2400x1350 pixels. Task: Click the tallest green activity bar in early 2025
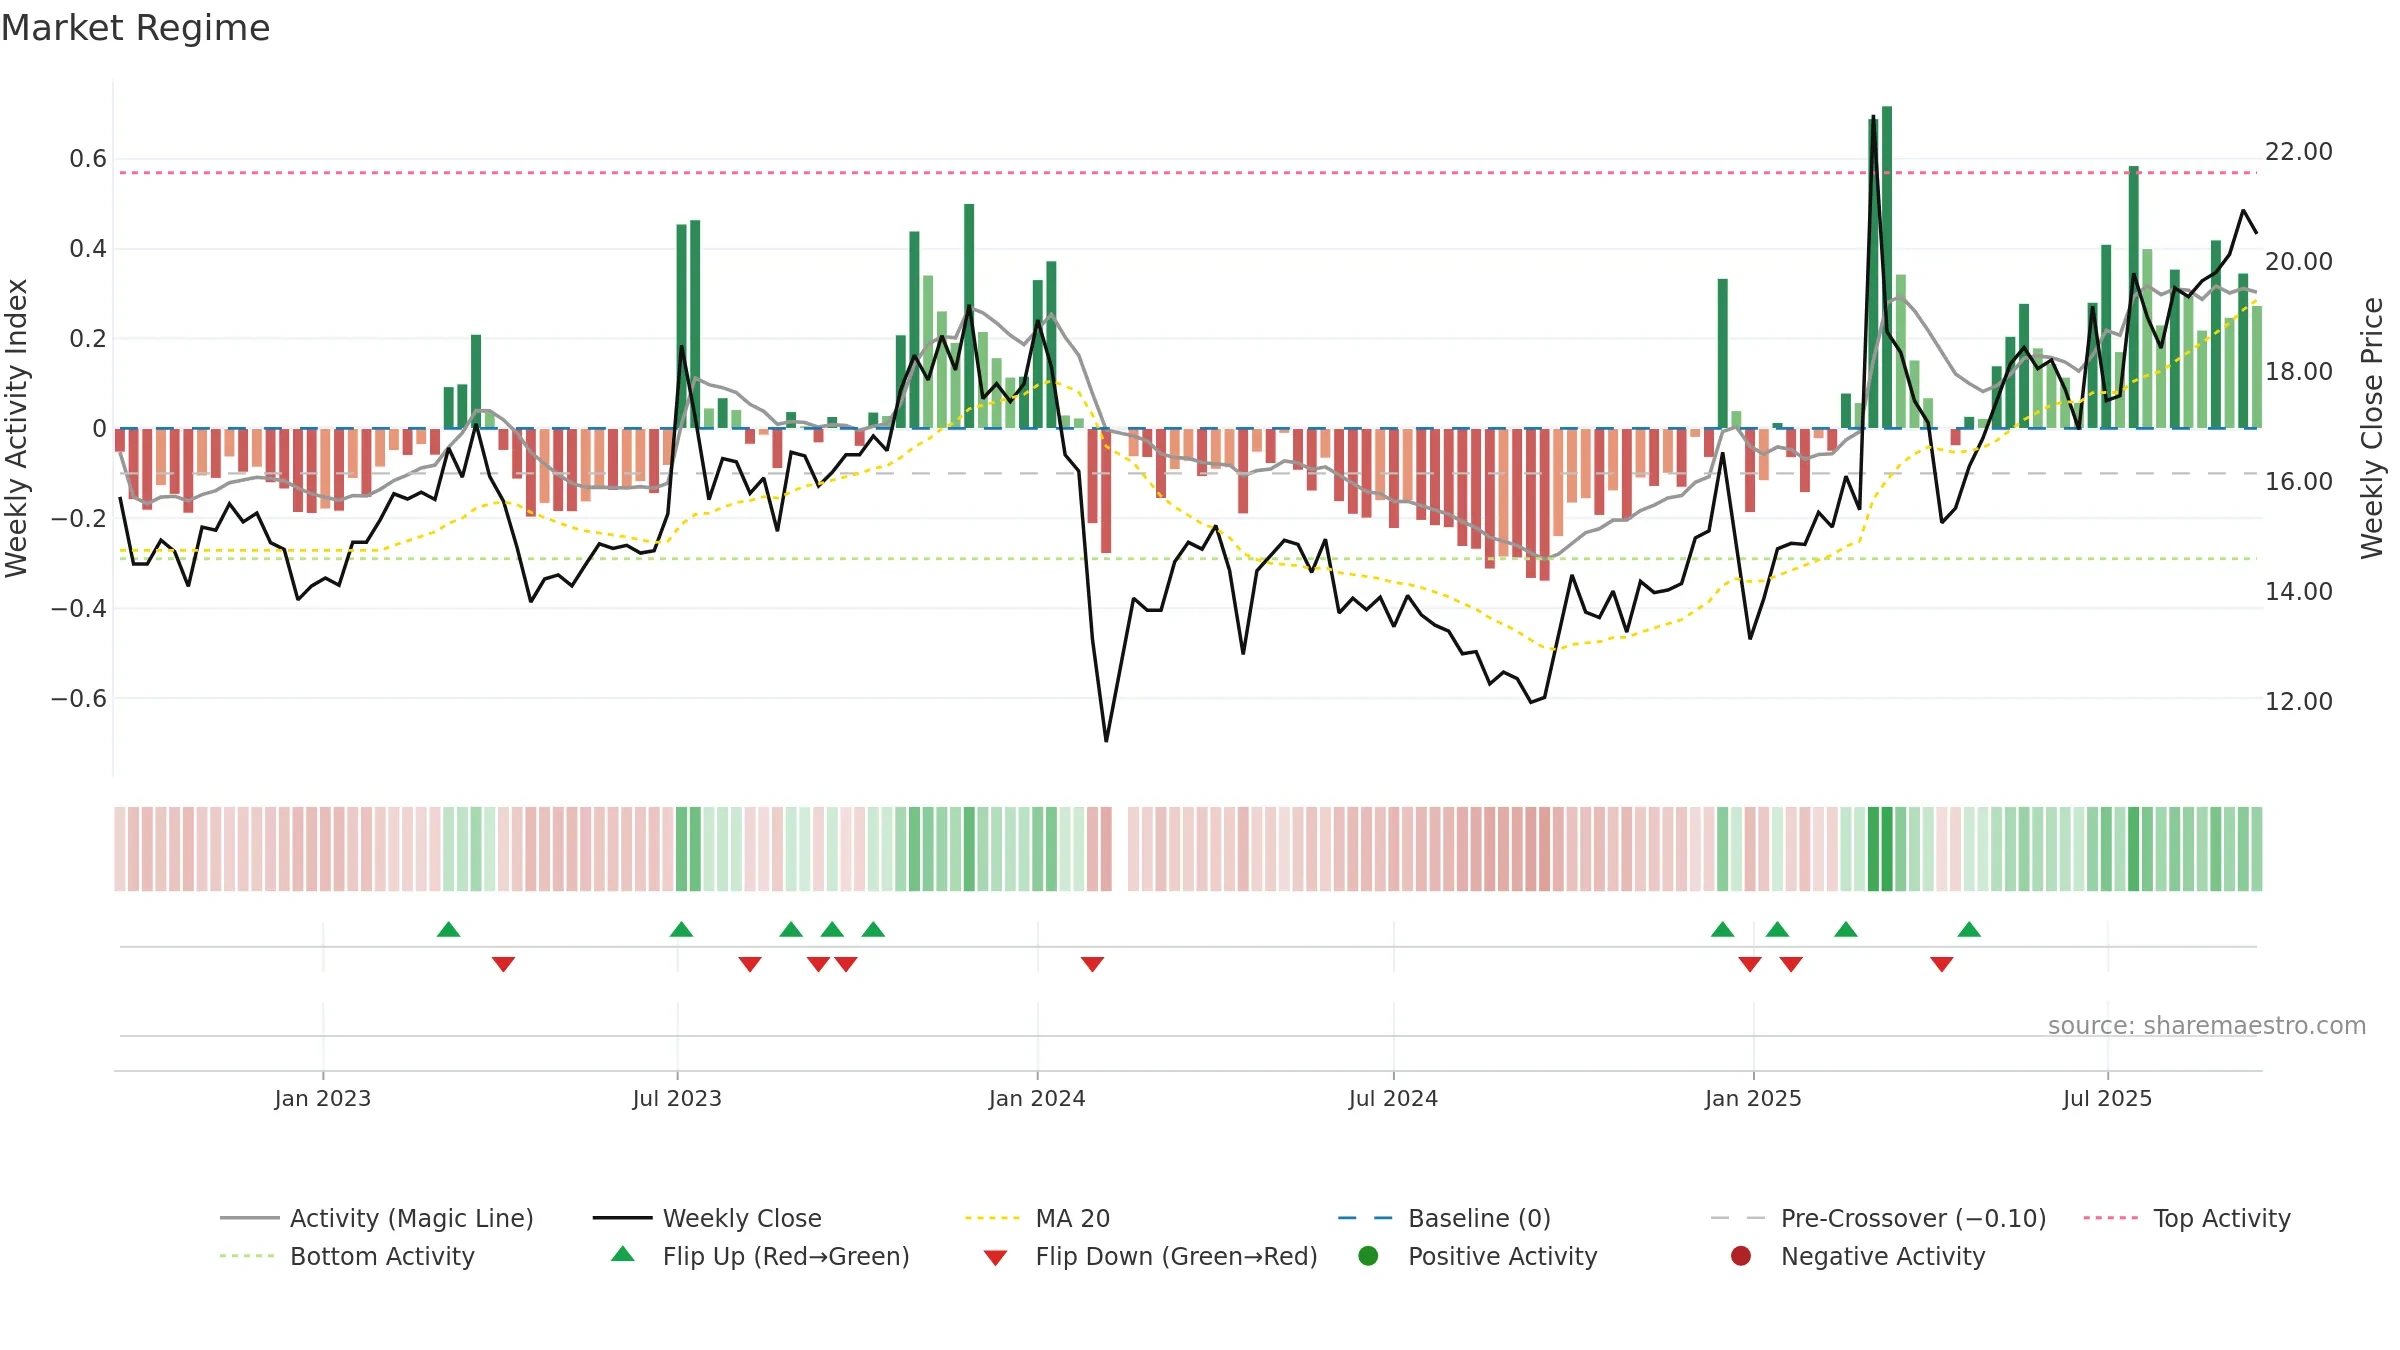pyautogui.click(x=1887, y=267)
